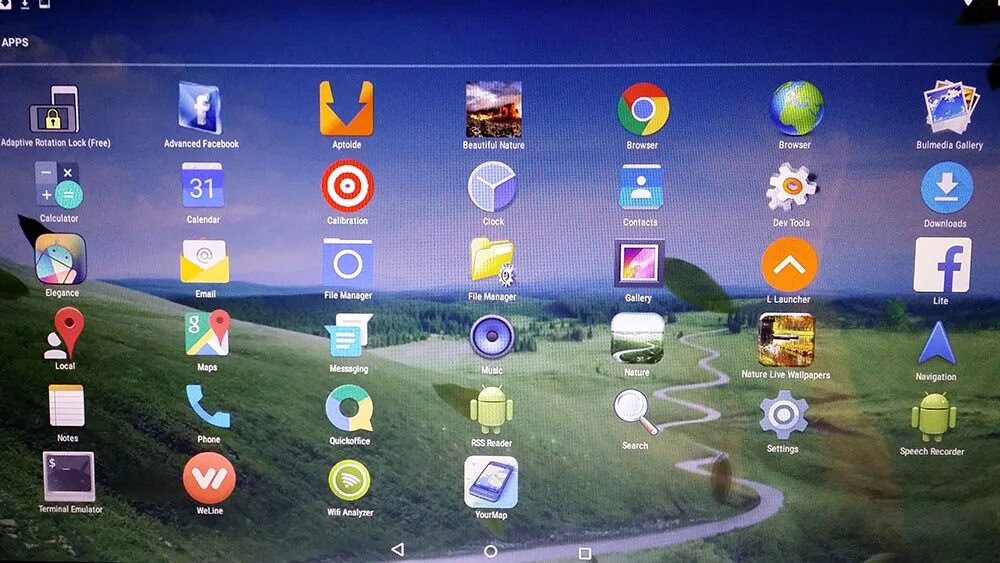
Task: Launch the globe Browser app
Action: pyautogui.click(x=796, y=108)
